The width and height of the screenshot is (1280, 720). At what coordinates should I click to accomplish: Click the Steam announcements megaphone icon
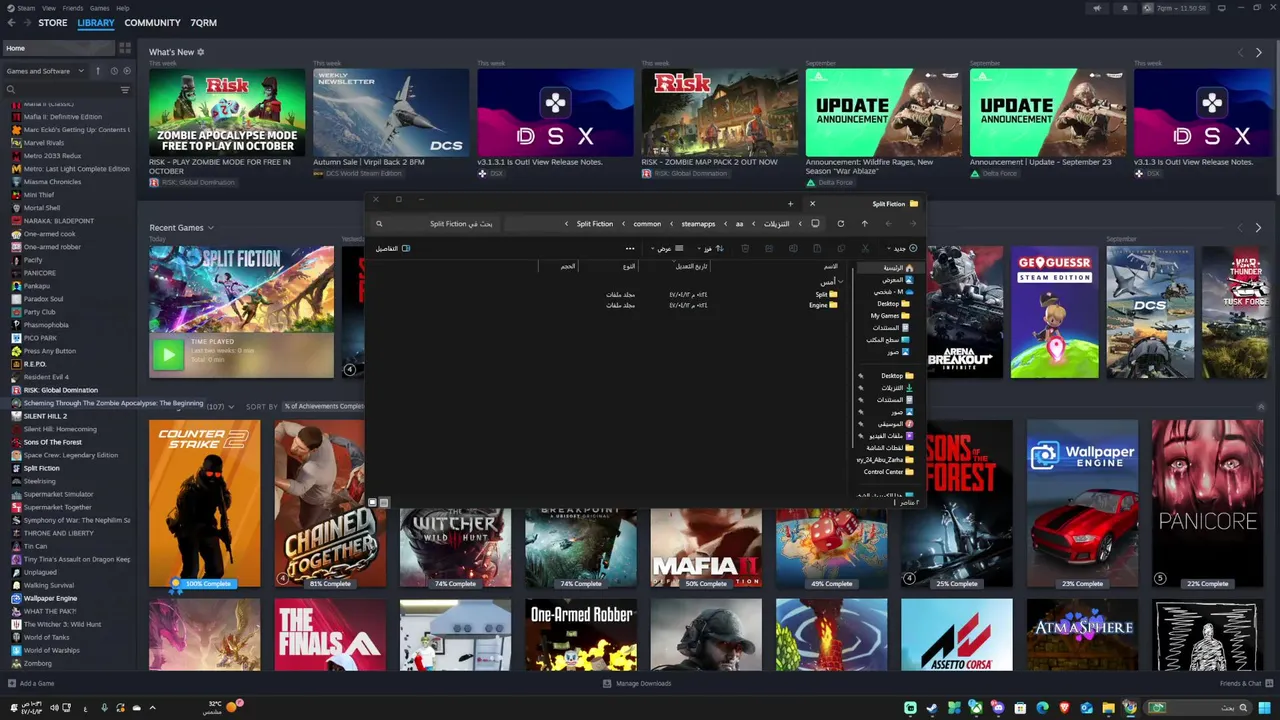coord(1097,8)
